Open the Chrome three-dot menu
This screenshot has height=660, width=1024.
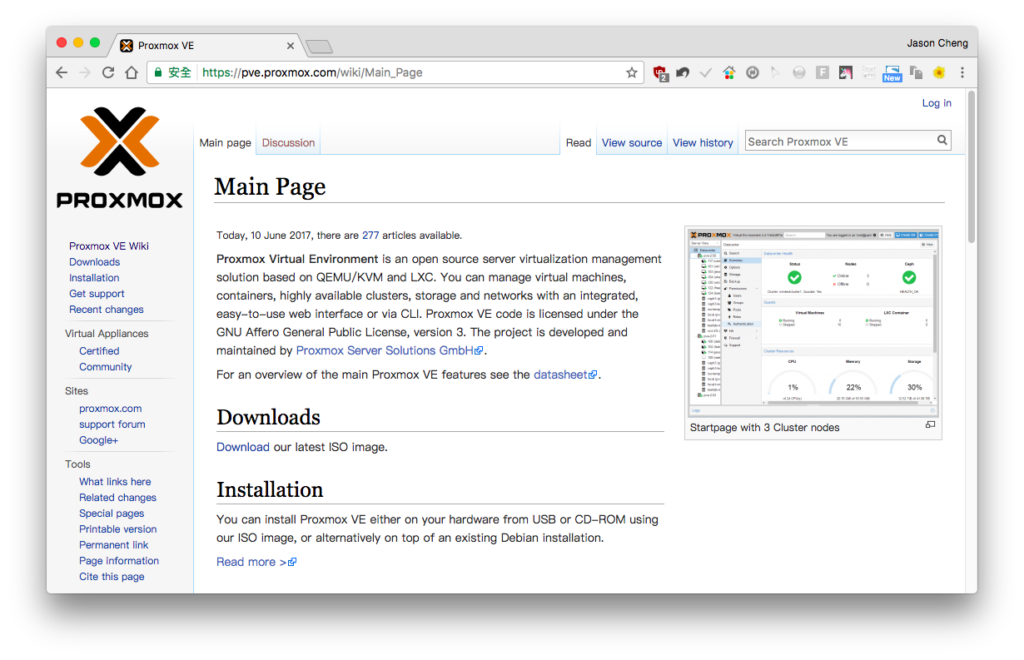(962, 72)
